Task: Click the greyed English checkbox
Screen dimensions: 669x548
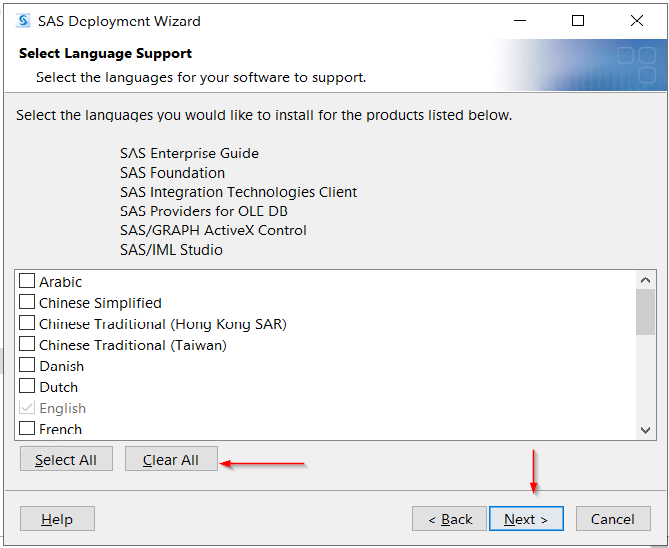Action: (27, 407)
